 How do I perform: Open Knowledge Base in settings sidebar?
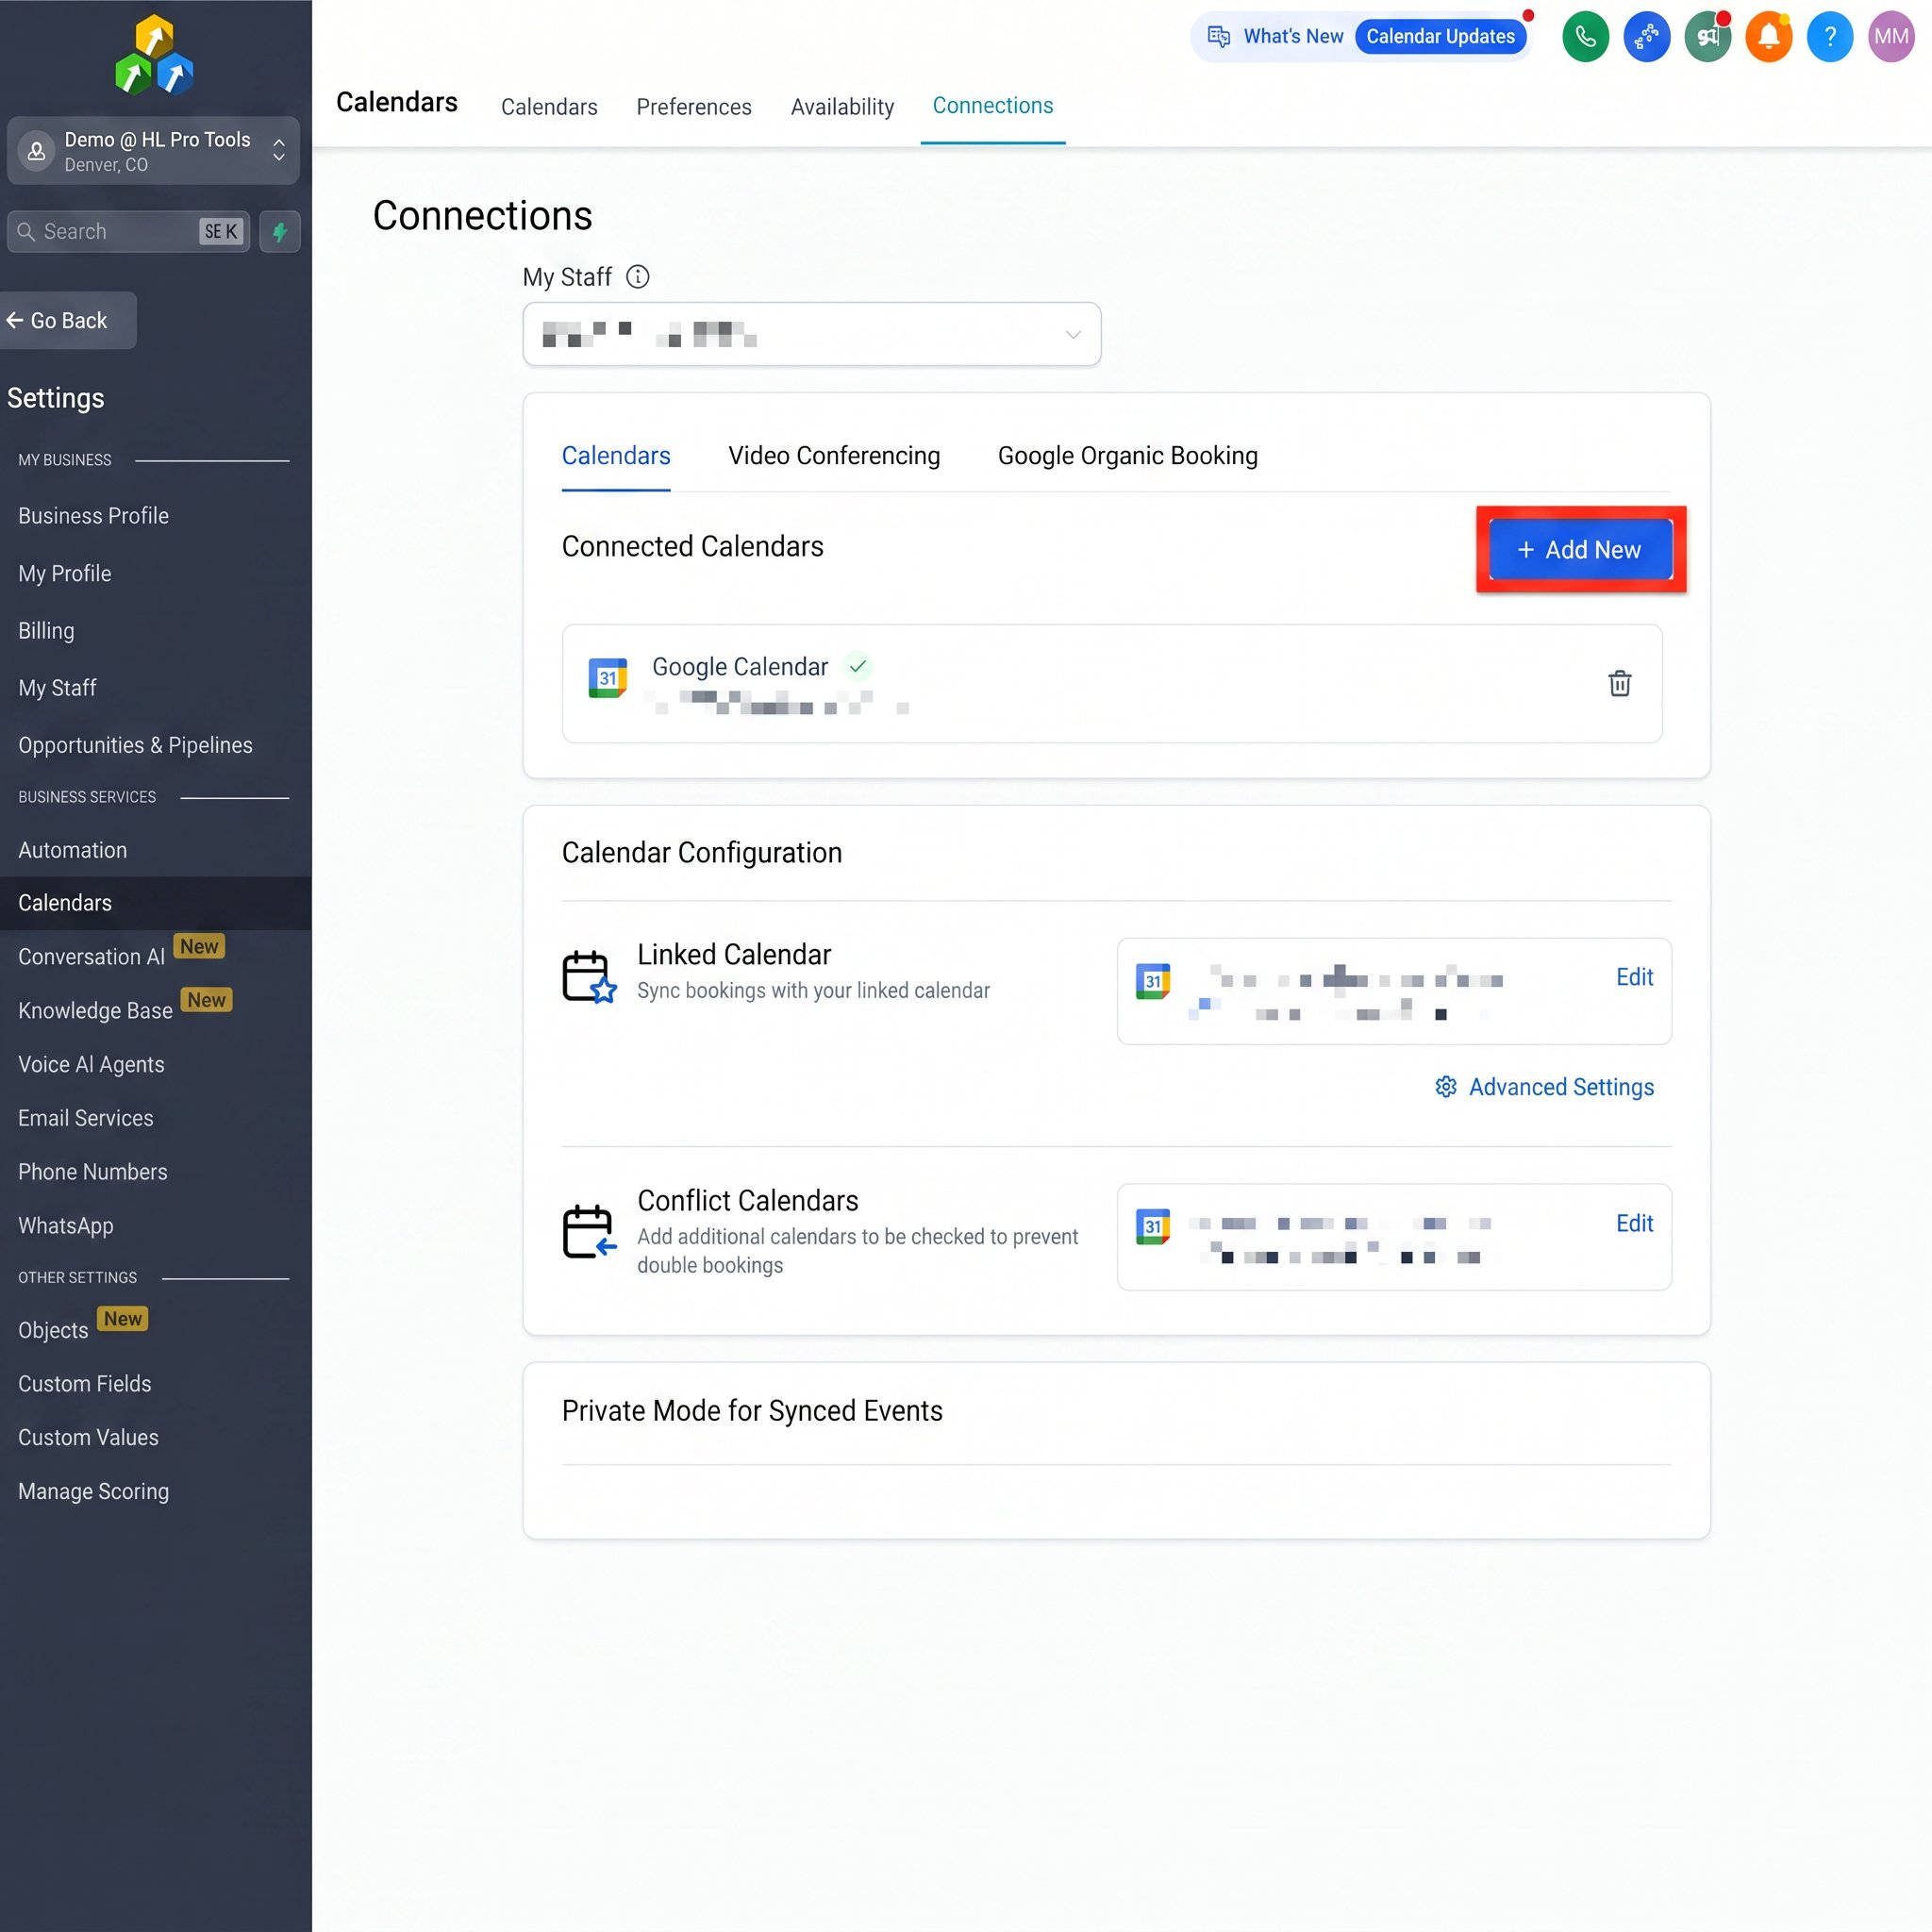95,1011
